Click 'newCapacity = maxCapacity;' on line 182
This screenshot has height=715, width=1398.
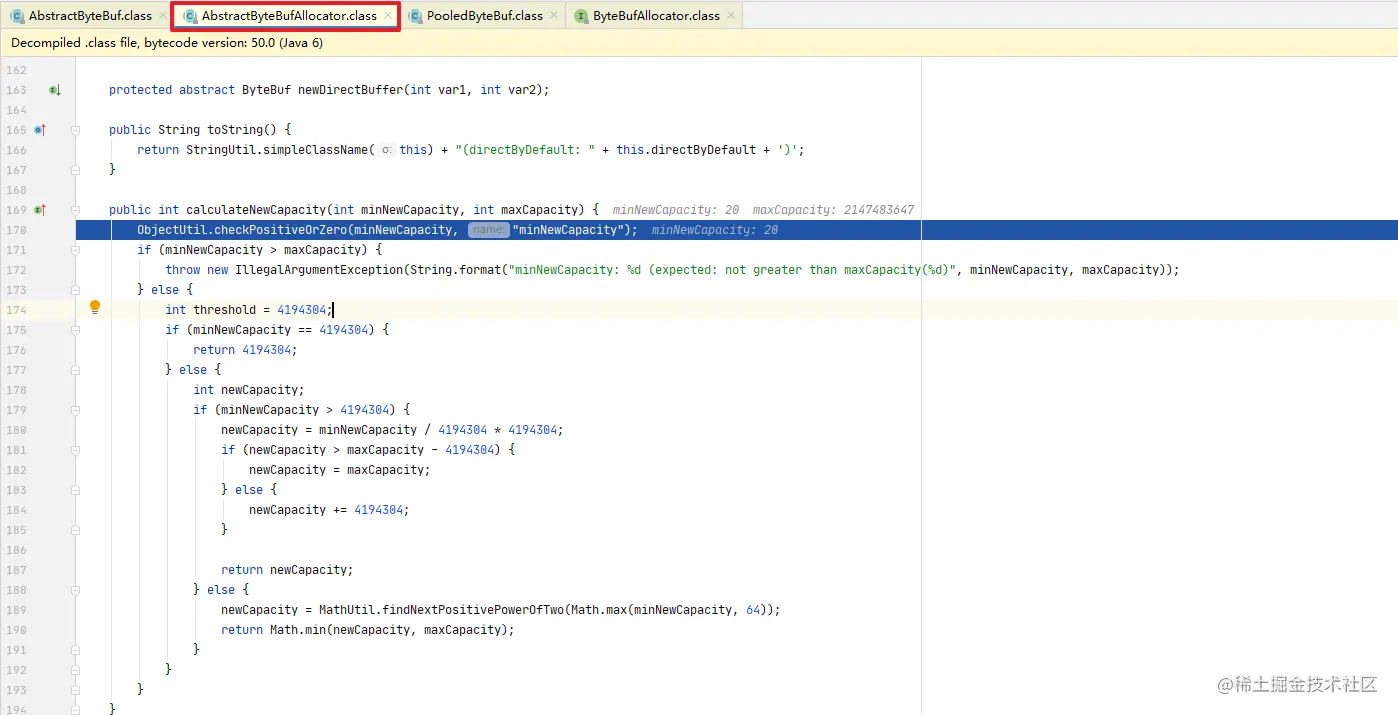point(340,470)
